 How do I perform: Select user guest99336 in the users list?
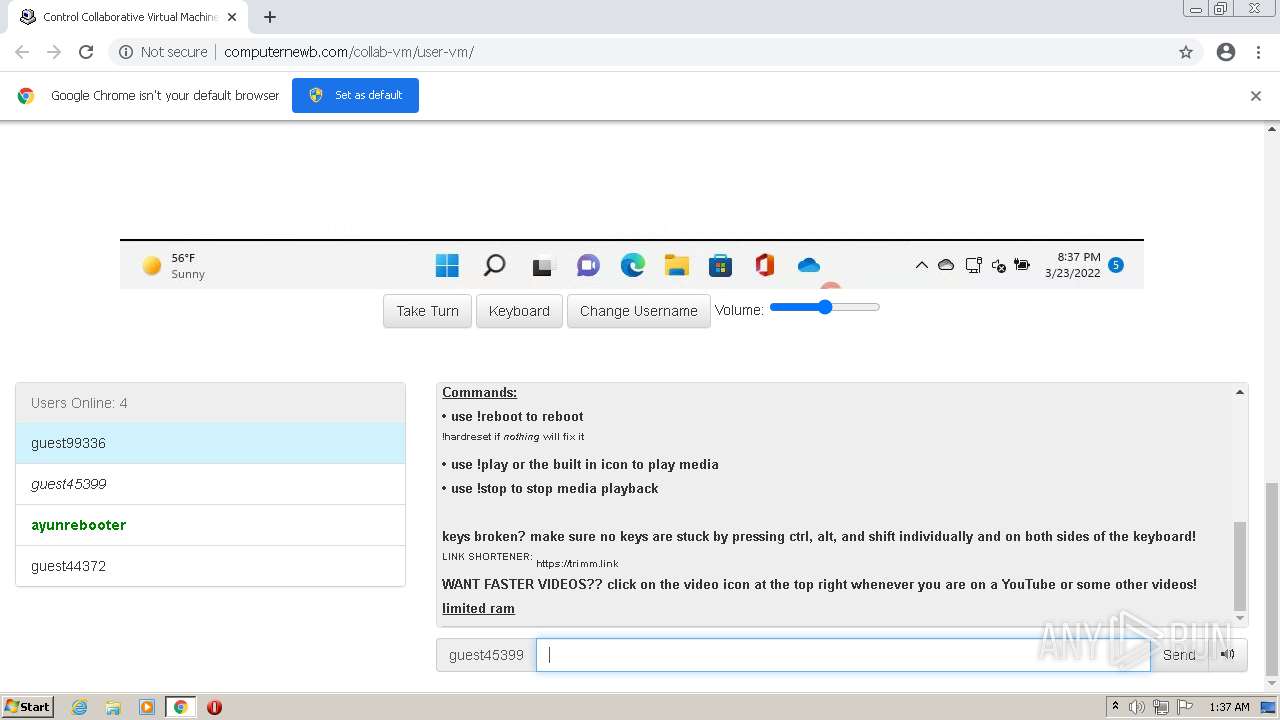pos(210,443)
